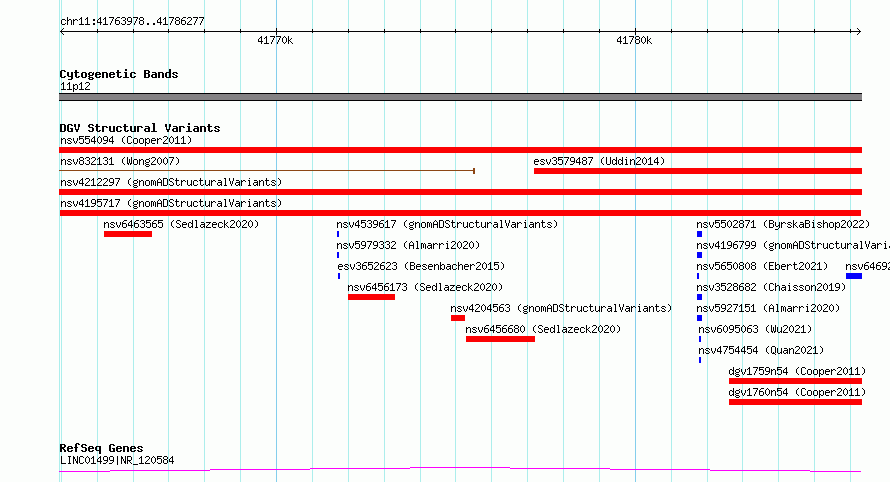This screenshot has height=482, width=890.
Task: Select the gray 11p12 cytoband bar
Action: pyautogui.click(x=460, y=97)
